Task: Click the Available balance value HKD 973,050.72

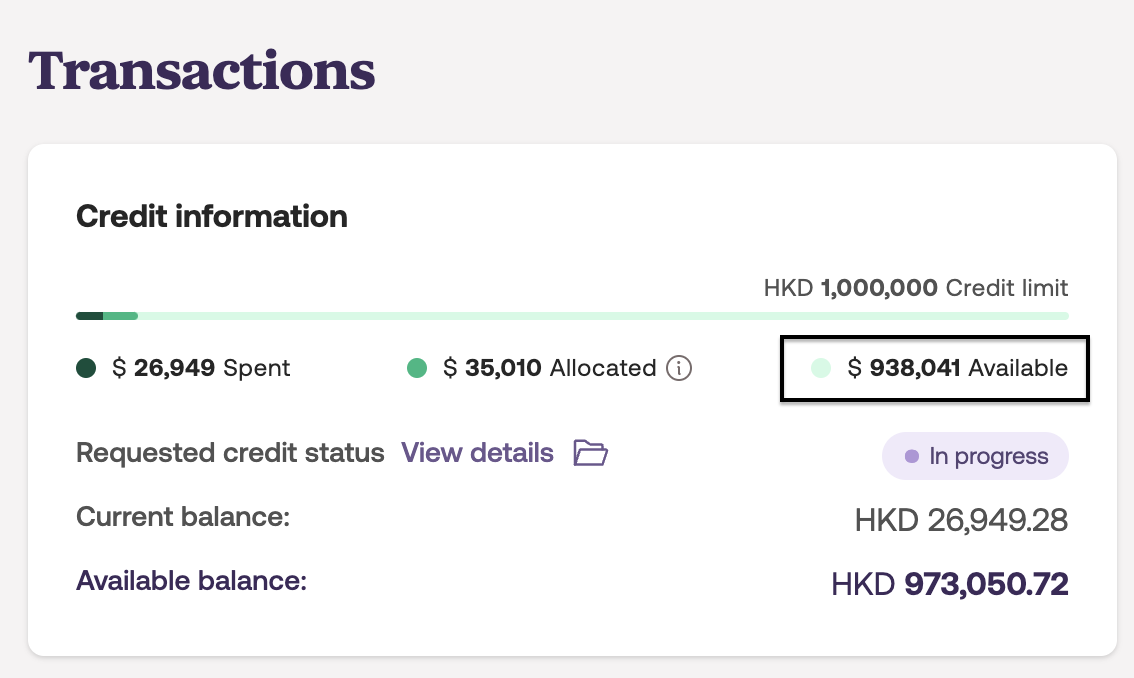Action: click(x=949, y=584)
